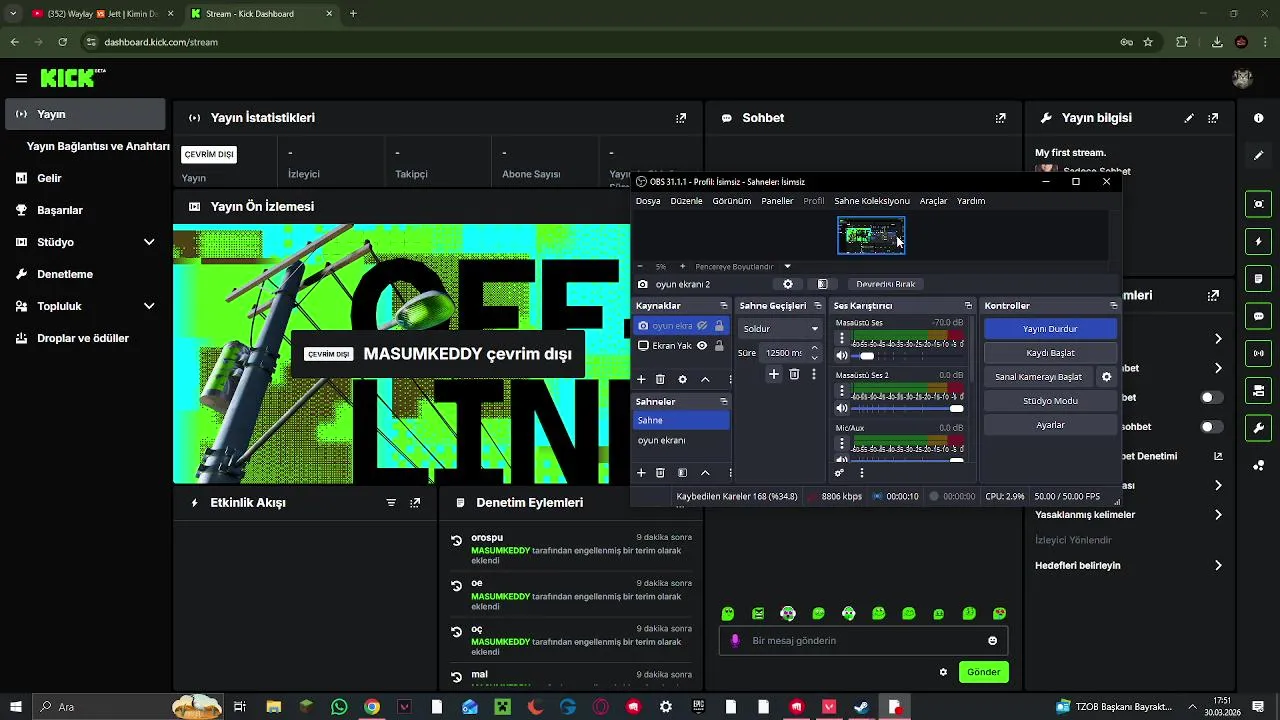Add a transition in Sahne Geçişleri
1280x720 pixels.
click(773, 374)
